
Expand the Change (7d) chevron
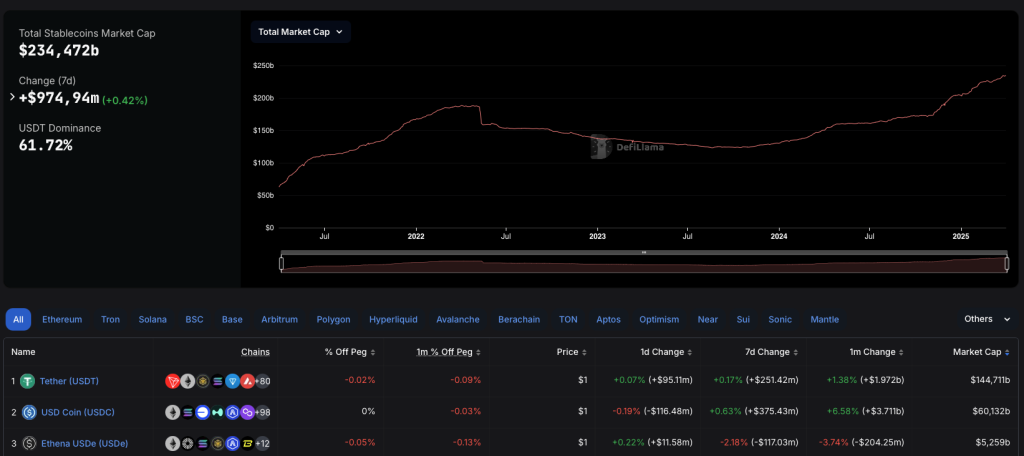pyautogui.click(x=12, y=97)
